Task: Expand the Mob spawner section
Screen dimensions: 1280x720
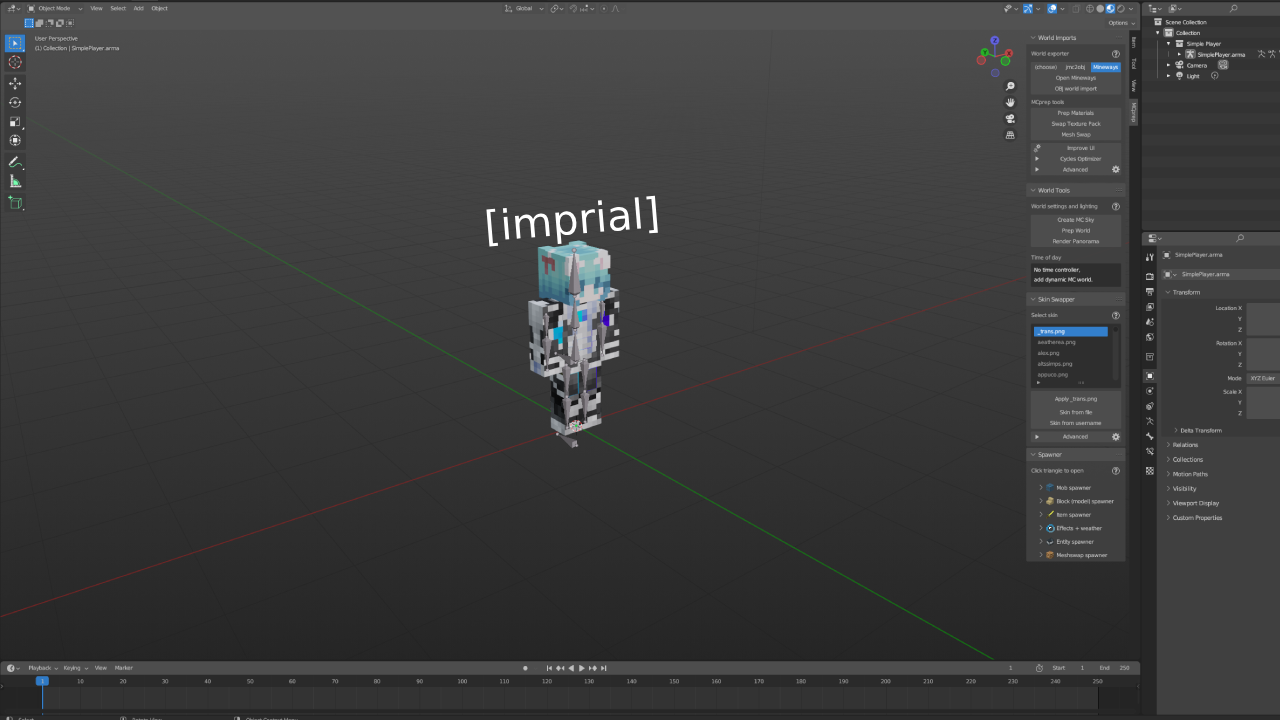Action: 1041,488
